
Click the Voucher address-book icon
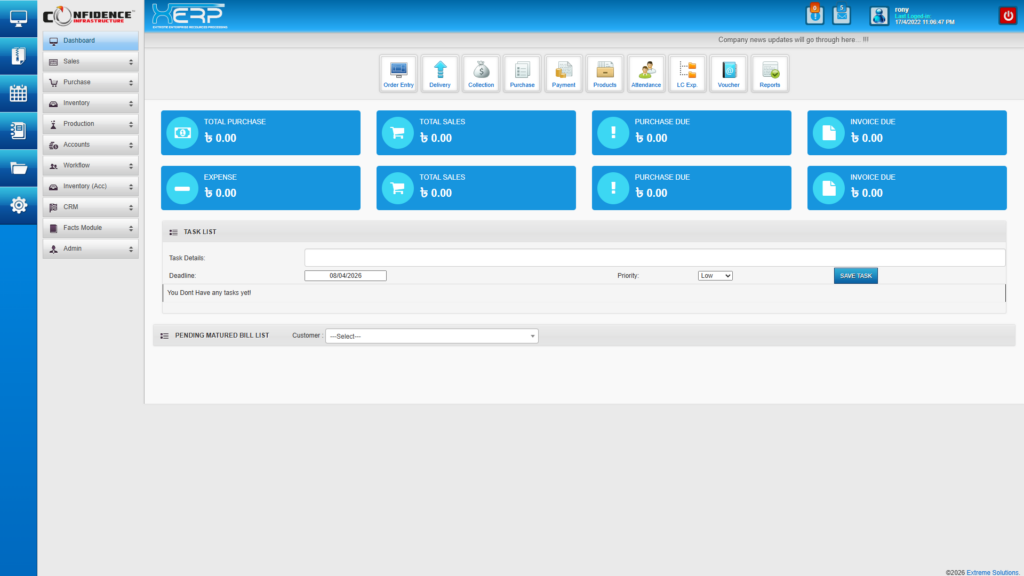728,72
